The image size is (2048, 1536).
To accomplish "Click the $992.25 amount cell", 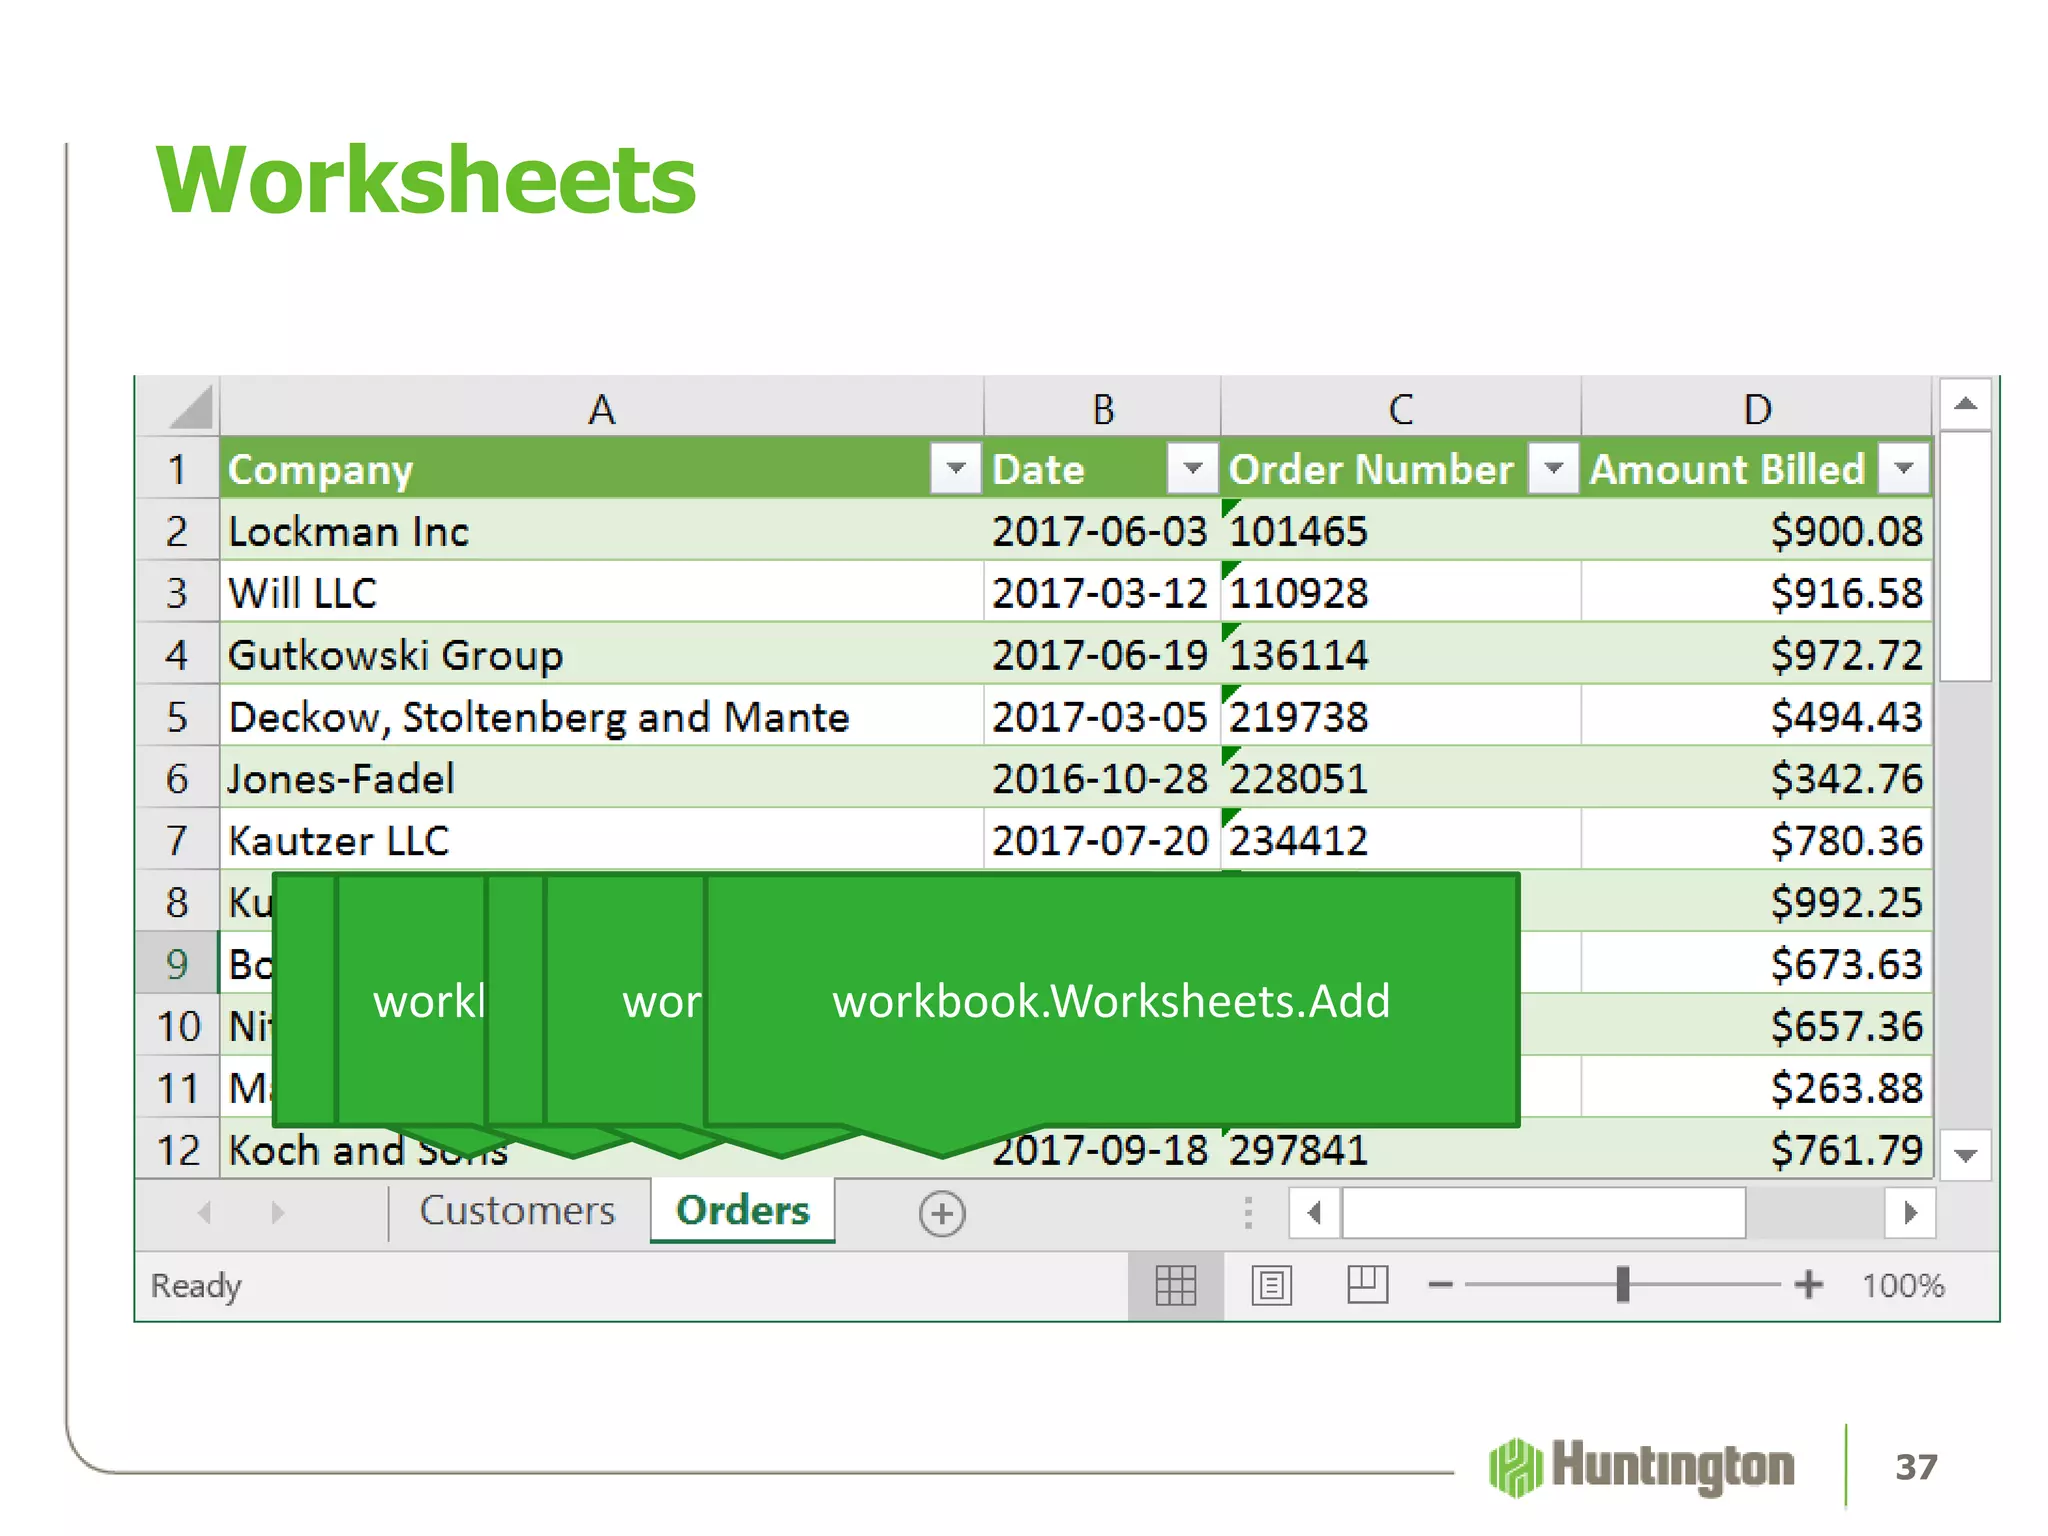I will pos(1757,902).
